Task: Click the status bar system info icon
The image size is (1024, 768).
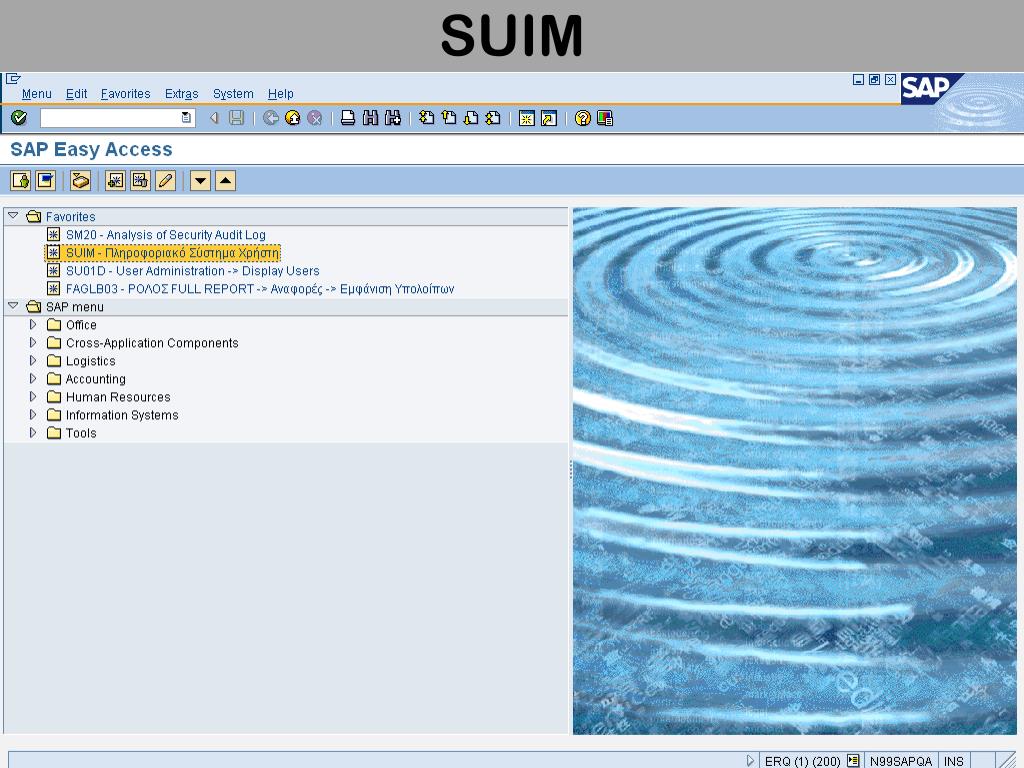Action: [x=853, y=761]
